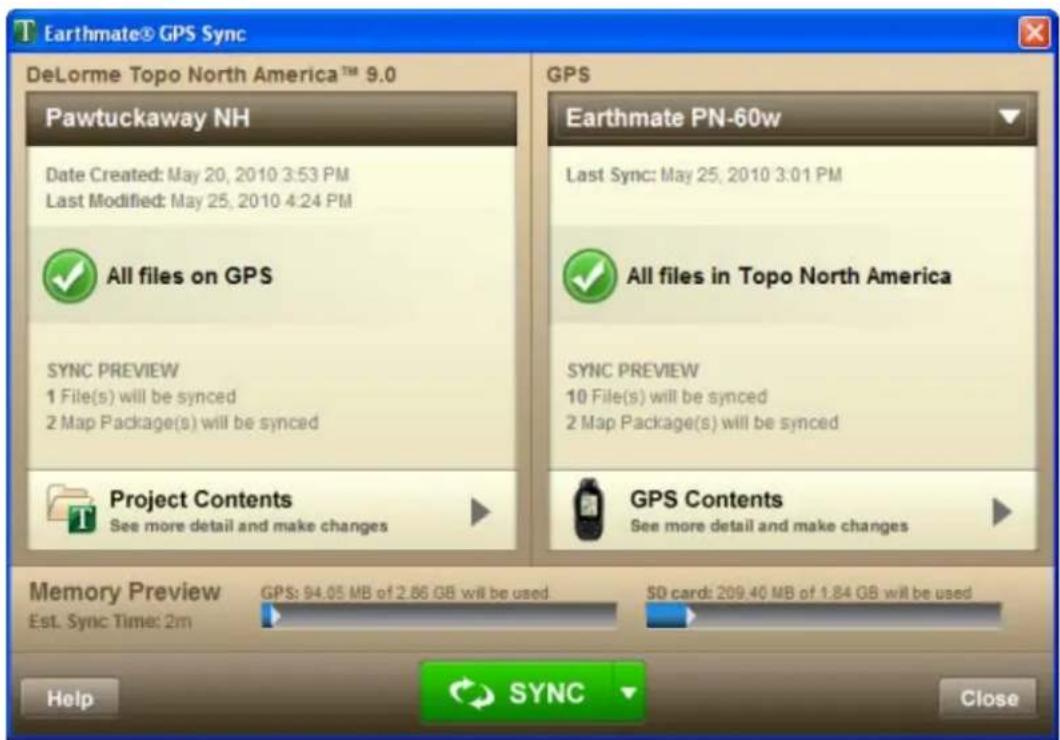This screenshot has height=740, width=1060.
Task: Start syncing with the green SYNC button
Action: point(516,693)
